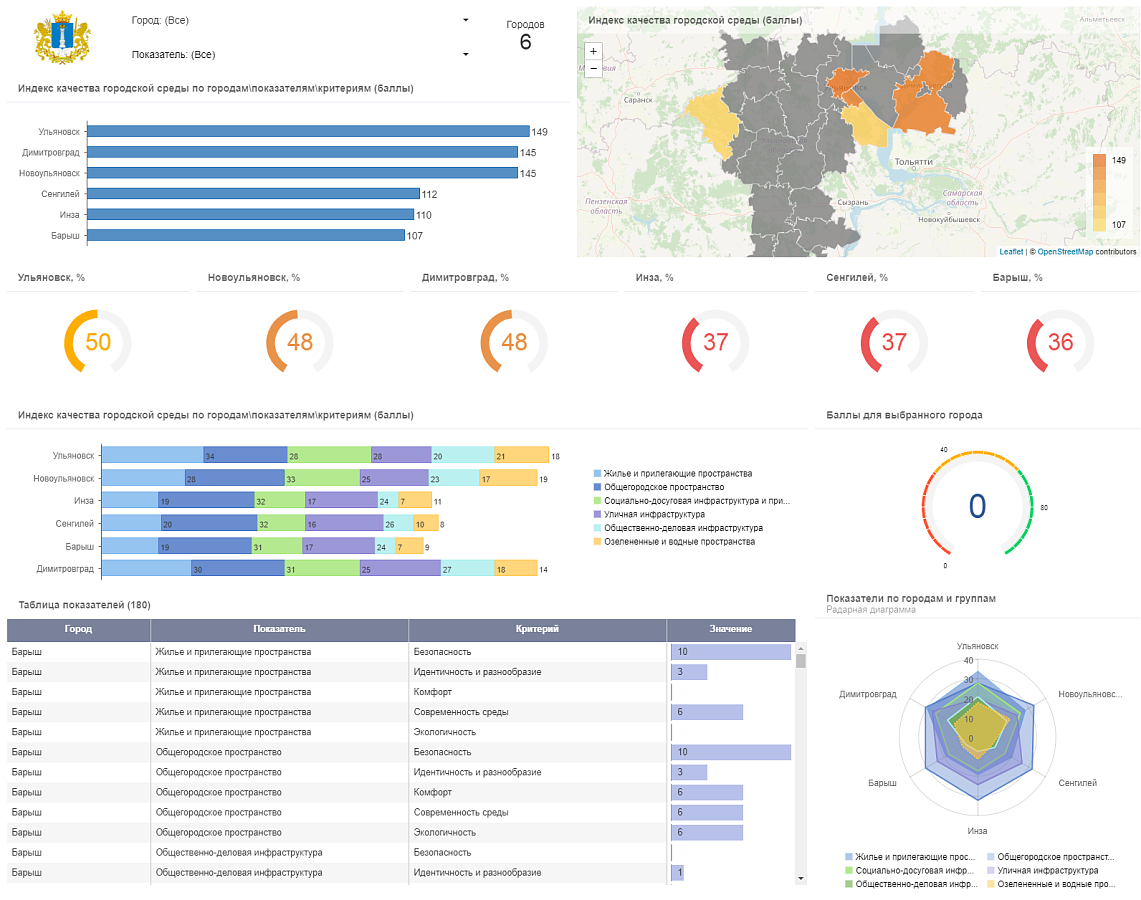Select the Димитровград bar in top chart
The image size is (1141, 900).
[303, 153]
